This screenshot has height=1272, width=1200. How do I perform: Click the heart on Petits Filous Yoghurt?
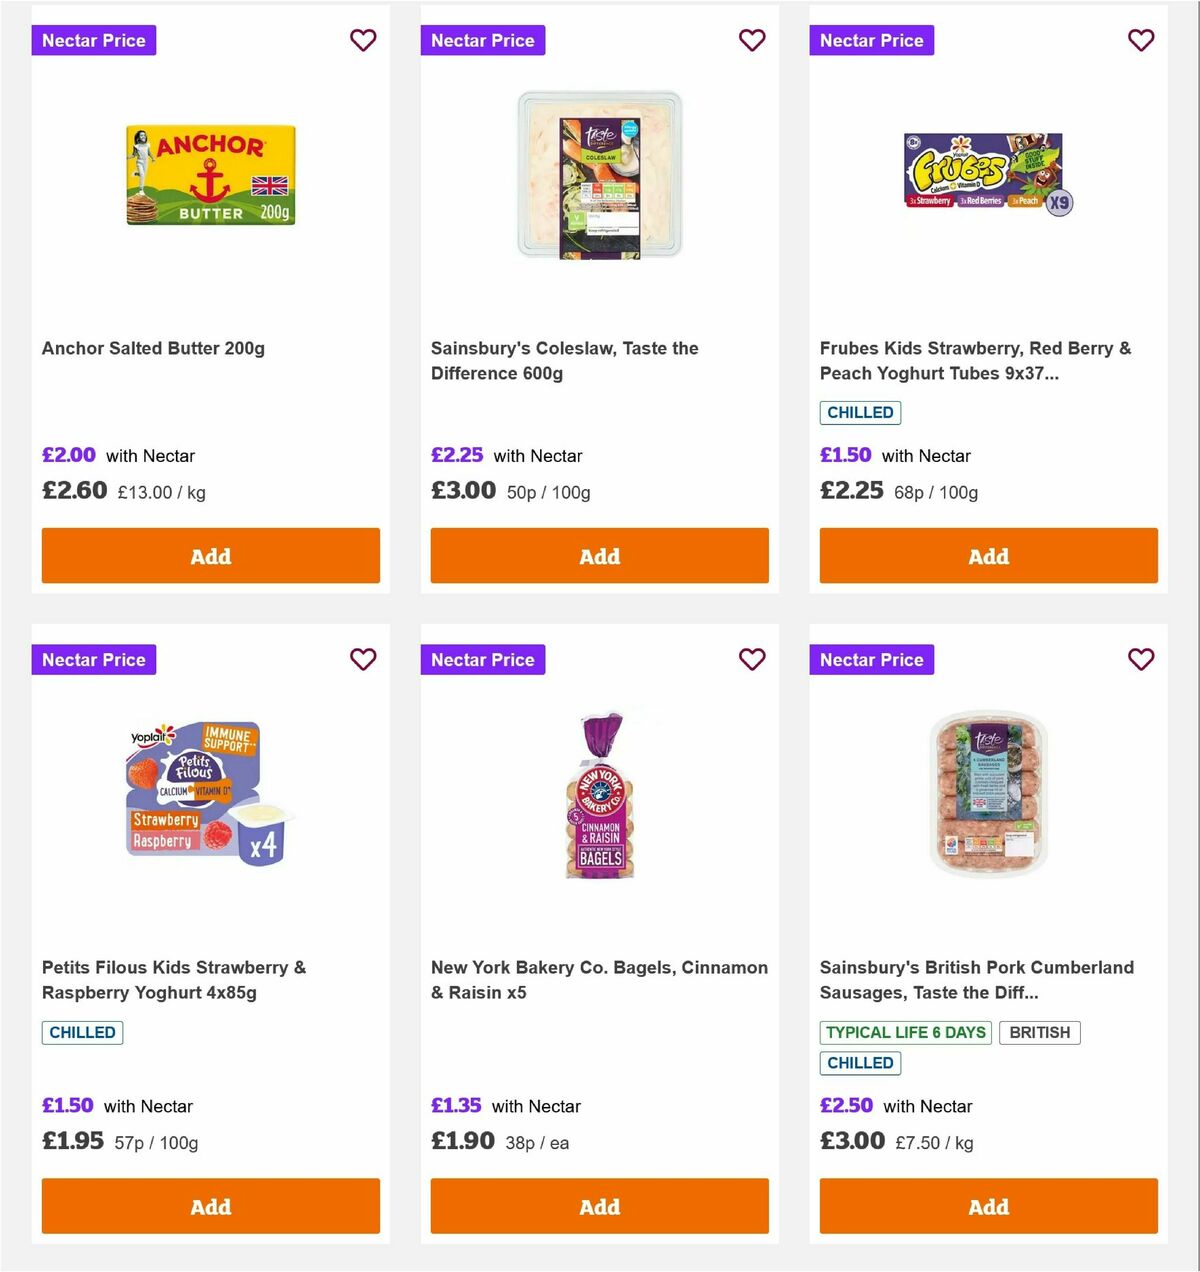click(363, 659)
